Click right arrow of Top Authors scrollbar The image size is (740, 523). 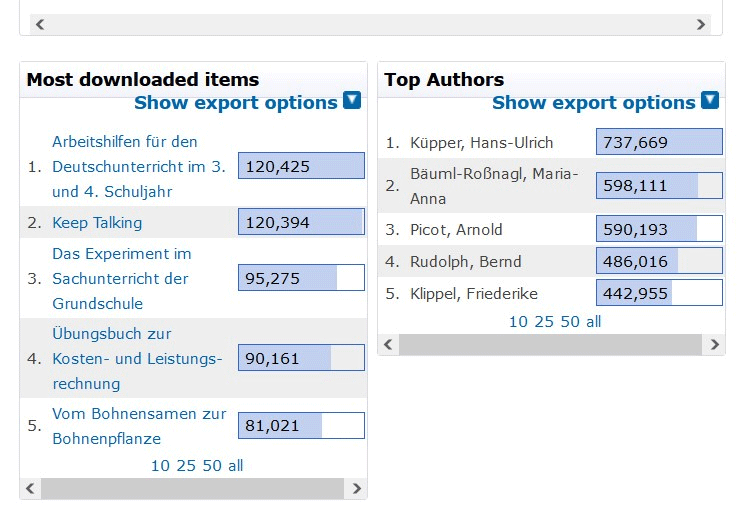click(x=715, y=344)
